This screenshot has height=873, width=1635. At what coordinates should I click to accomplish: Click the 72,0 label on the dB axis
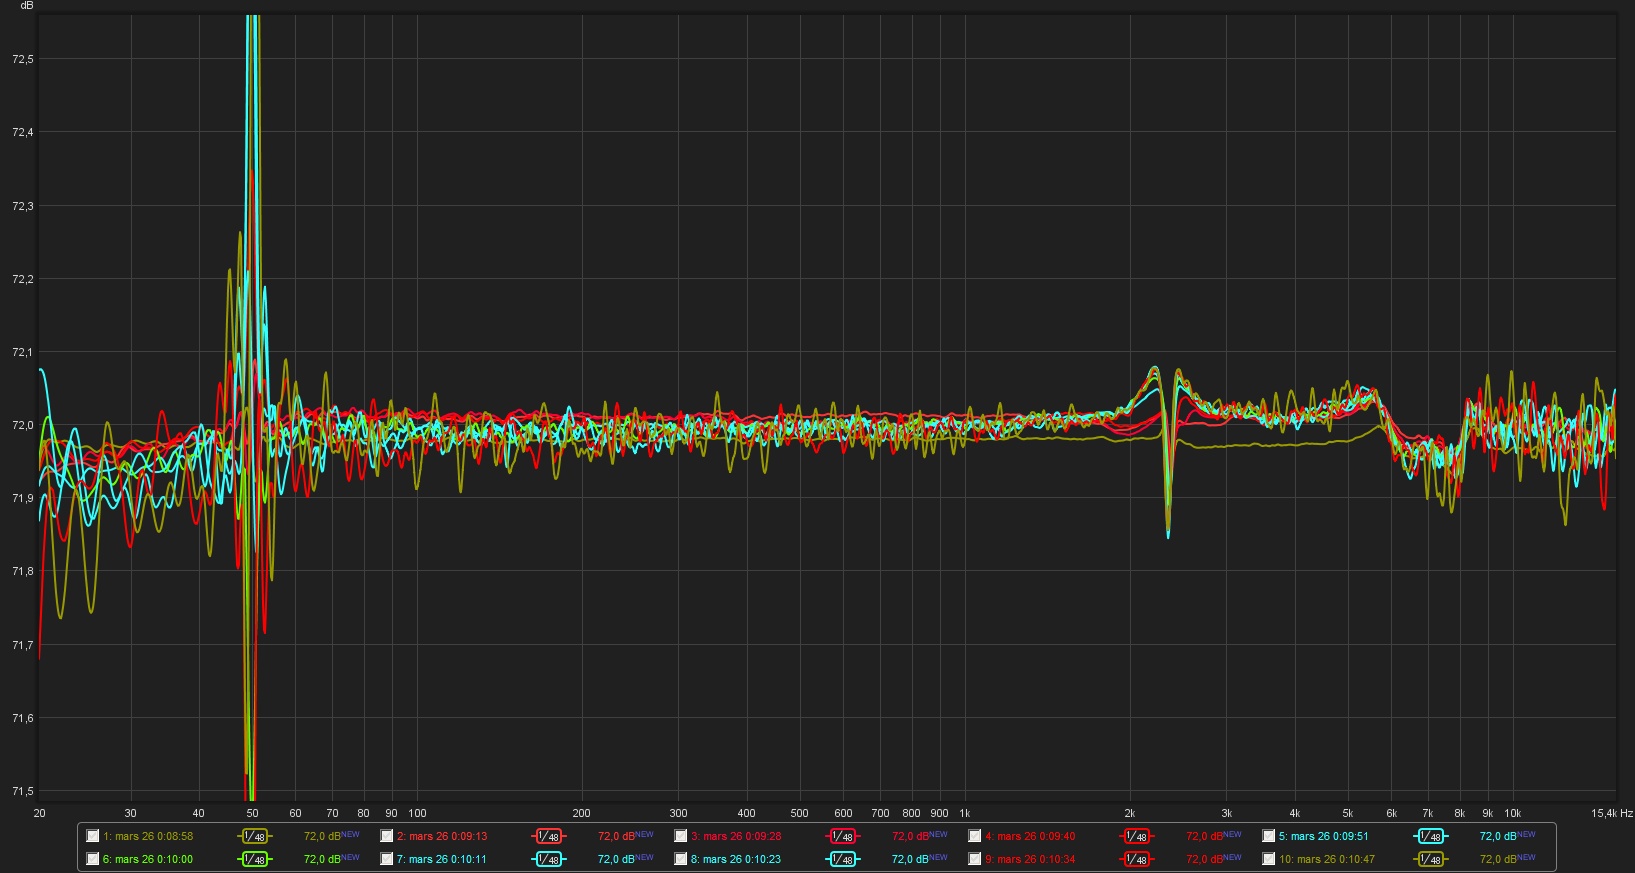click(22, 425)
